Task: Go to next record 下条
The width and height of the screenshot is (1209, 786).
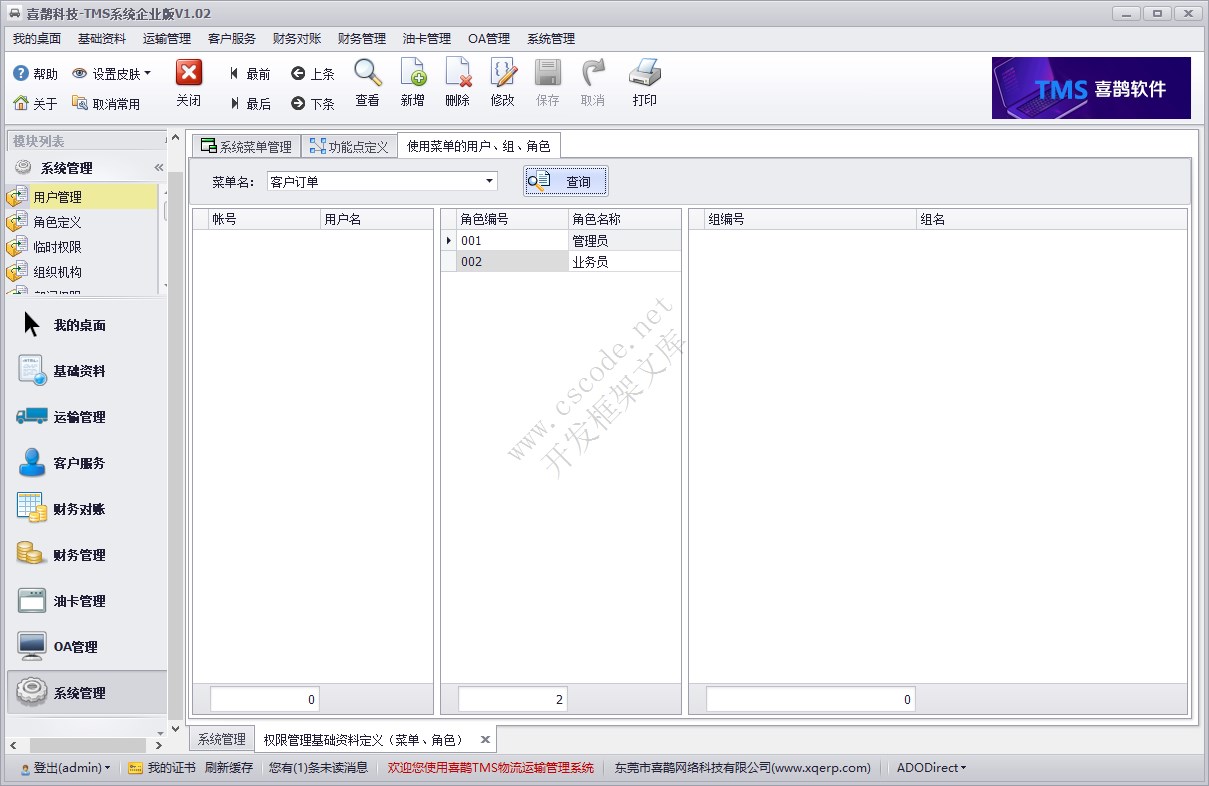Action: pos(313,103)
